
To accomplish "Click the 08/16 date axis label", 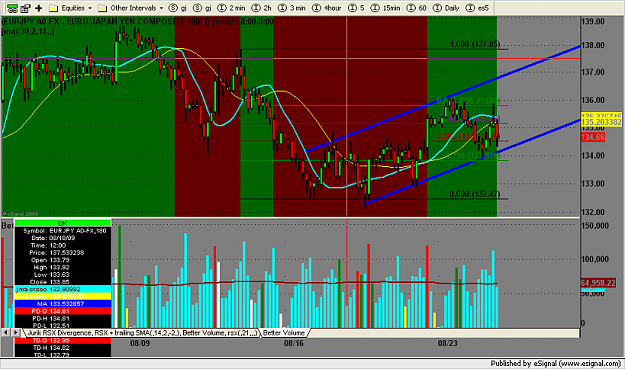I will tap(294, 343).
